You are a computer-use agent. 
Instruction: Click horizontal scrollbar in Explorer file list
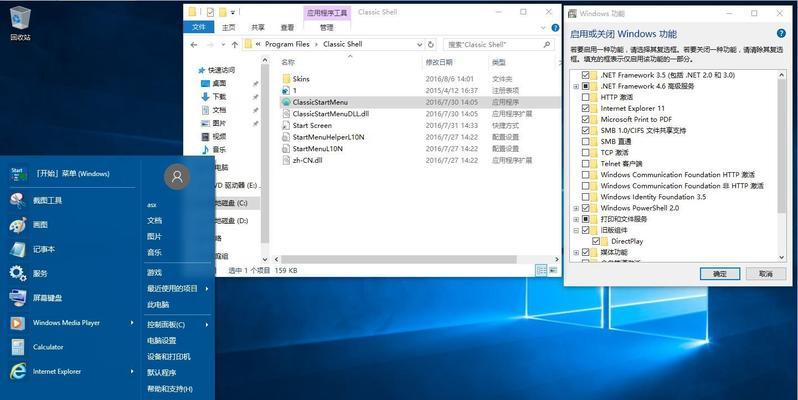[399, 259]
